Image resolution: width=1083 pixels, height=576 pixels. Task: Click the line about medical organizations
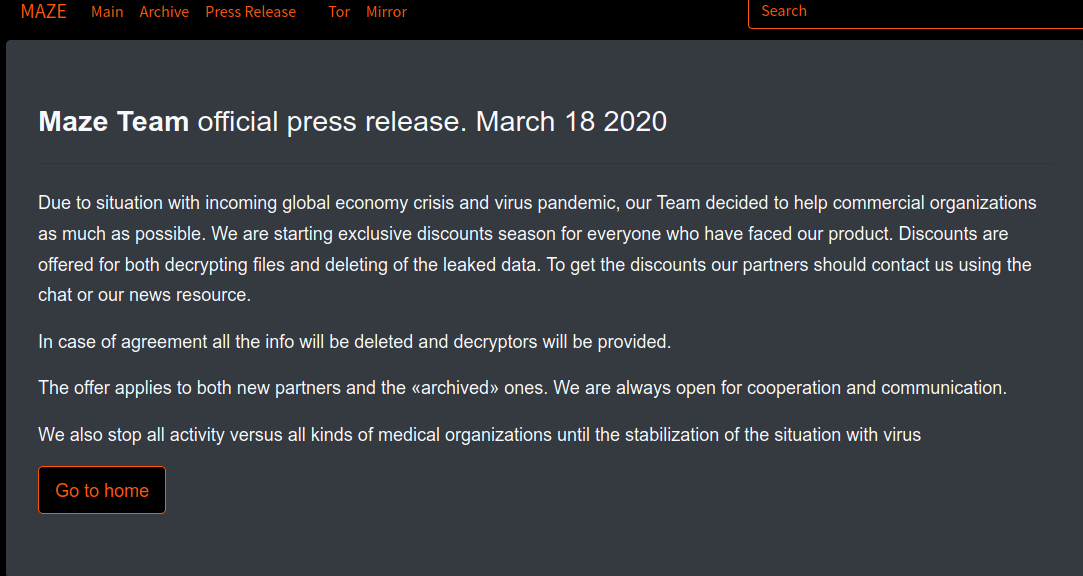pyautogui.click(x=479, y=434)
